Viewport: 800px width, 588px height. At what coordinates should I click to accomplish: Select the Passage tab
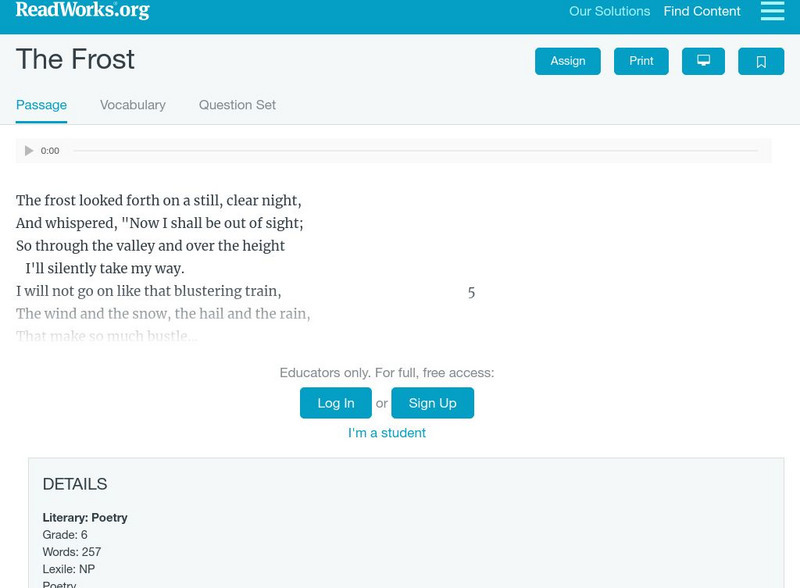click(41, 105)
